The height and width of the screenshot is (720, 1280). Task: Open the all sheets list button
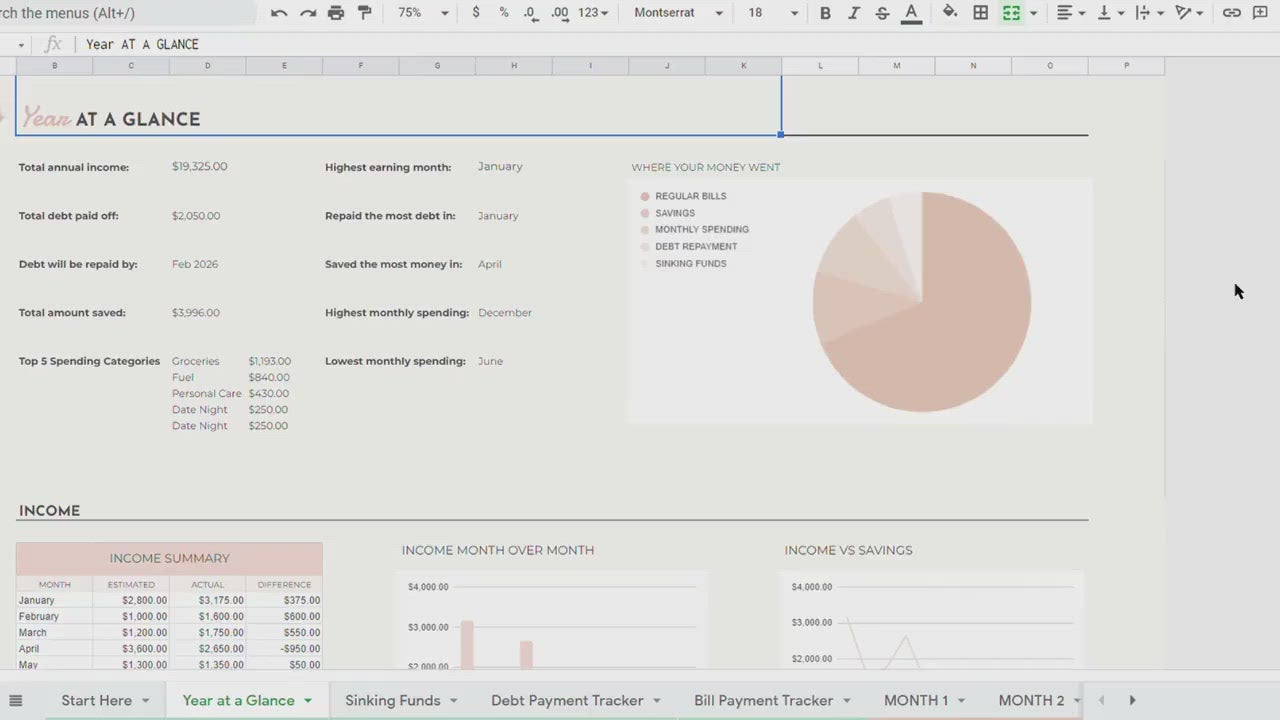(16, 700)
